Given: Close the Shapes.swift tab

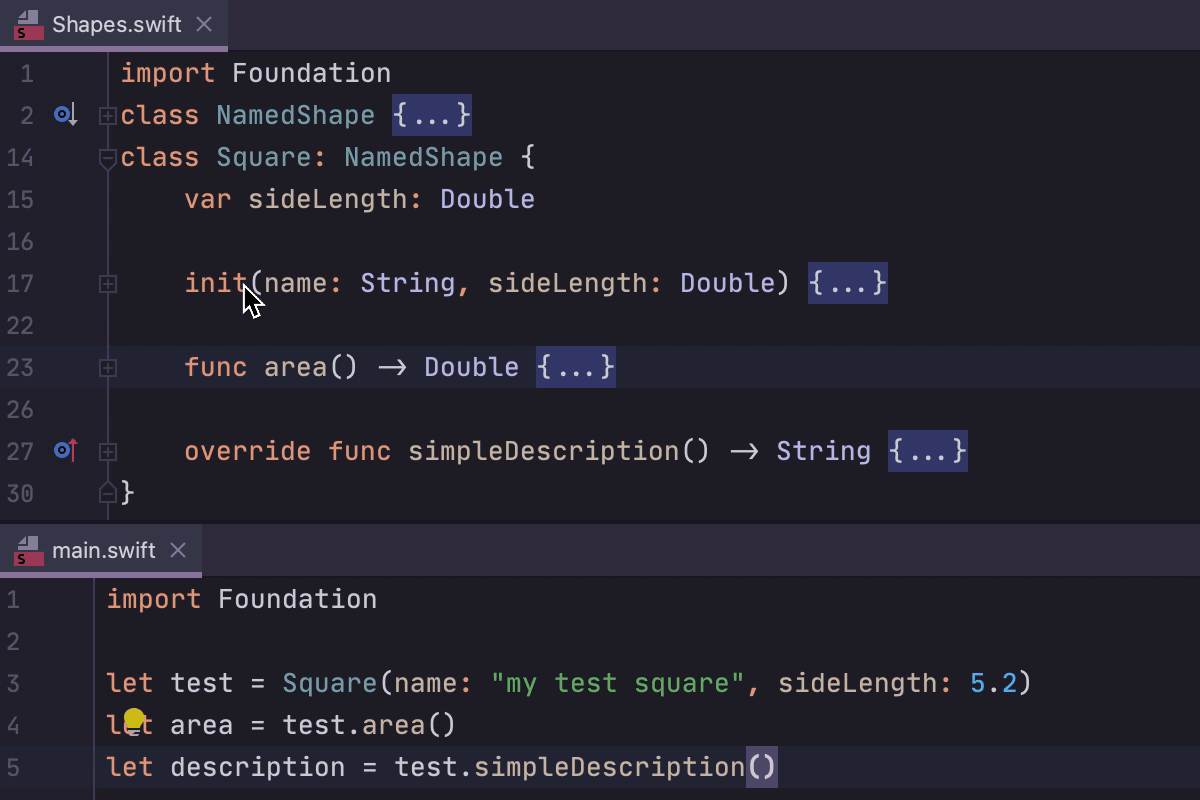Looking at the screenshot, I should pyautogui.click(x=204, y=25).
